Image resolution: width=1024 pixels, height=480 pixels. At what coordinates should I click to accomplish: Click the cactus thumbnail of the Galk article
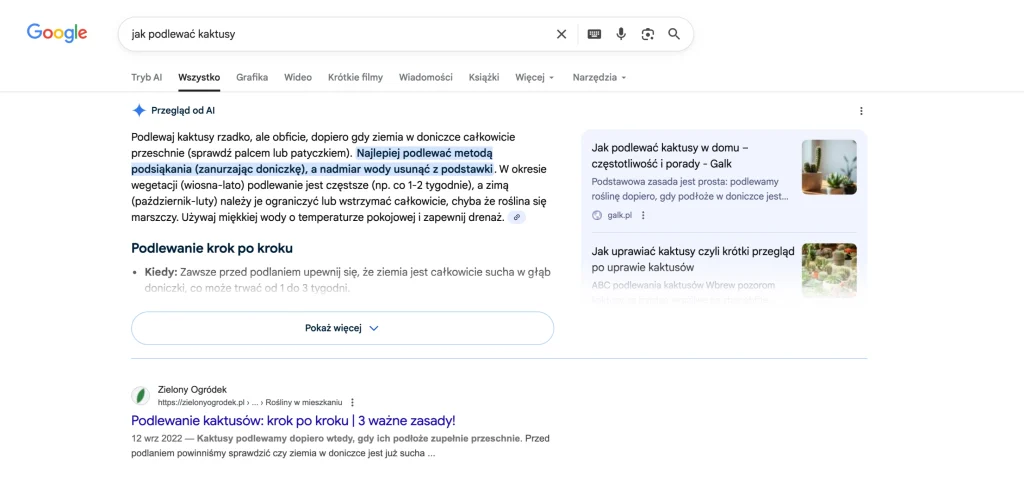tap(829, 167)
